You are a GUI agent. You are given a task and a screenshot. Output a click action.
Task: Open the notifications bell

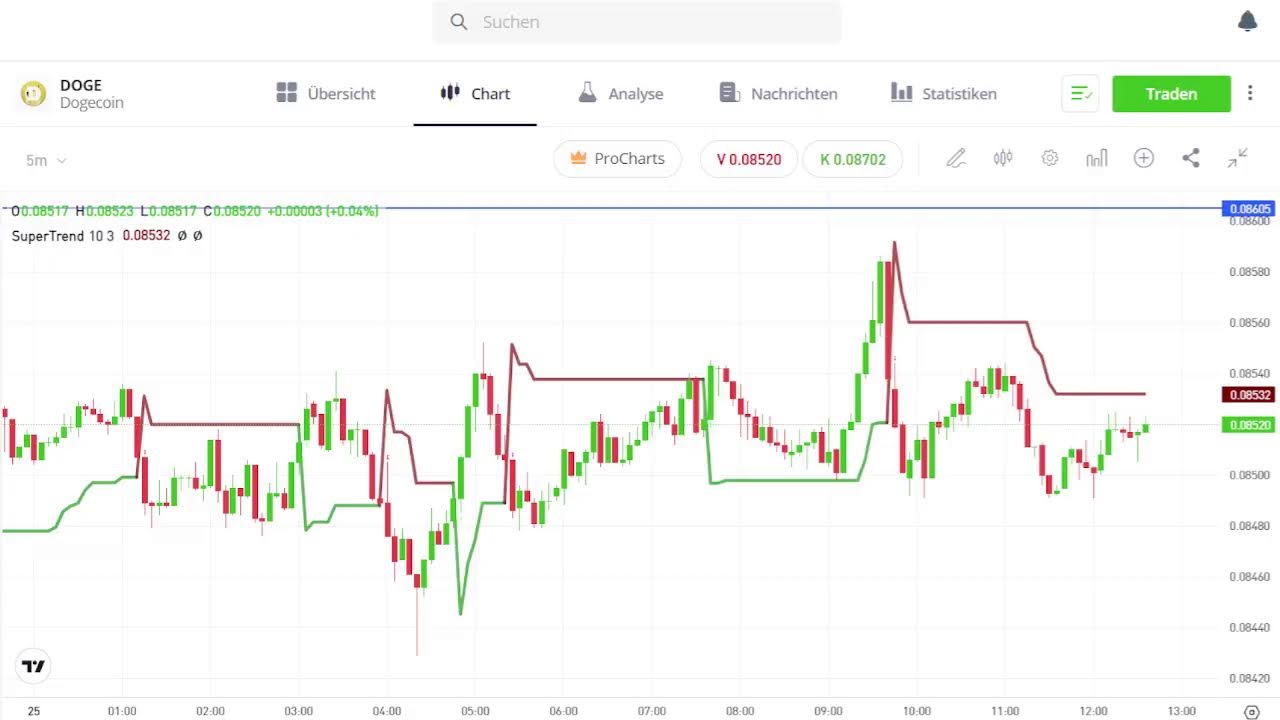[x=1247, y=21]
